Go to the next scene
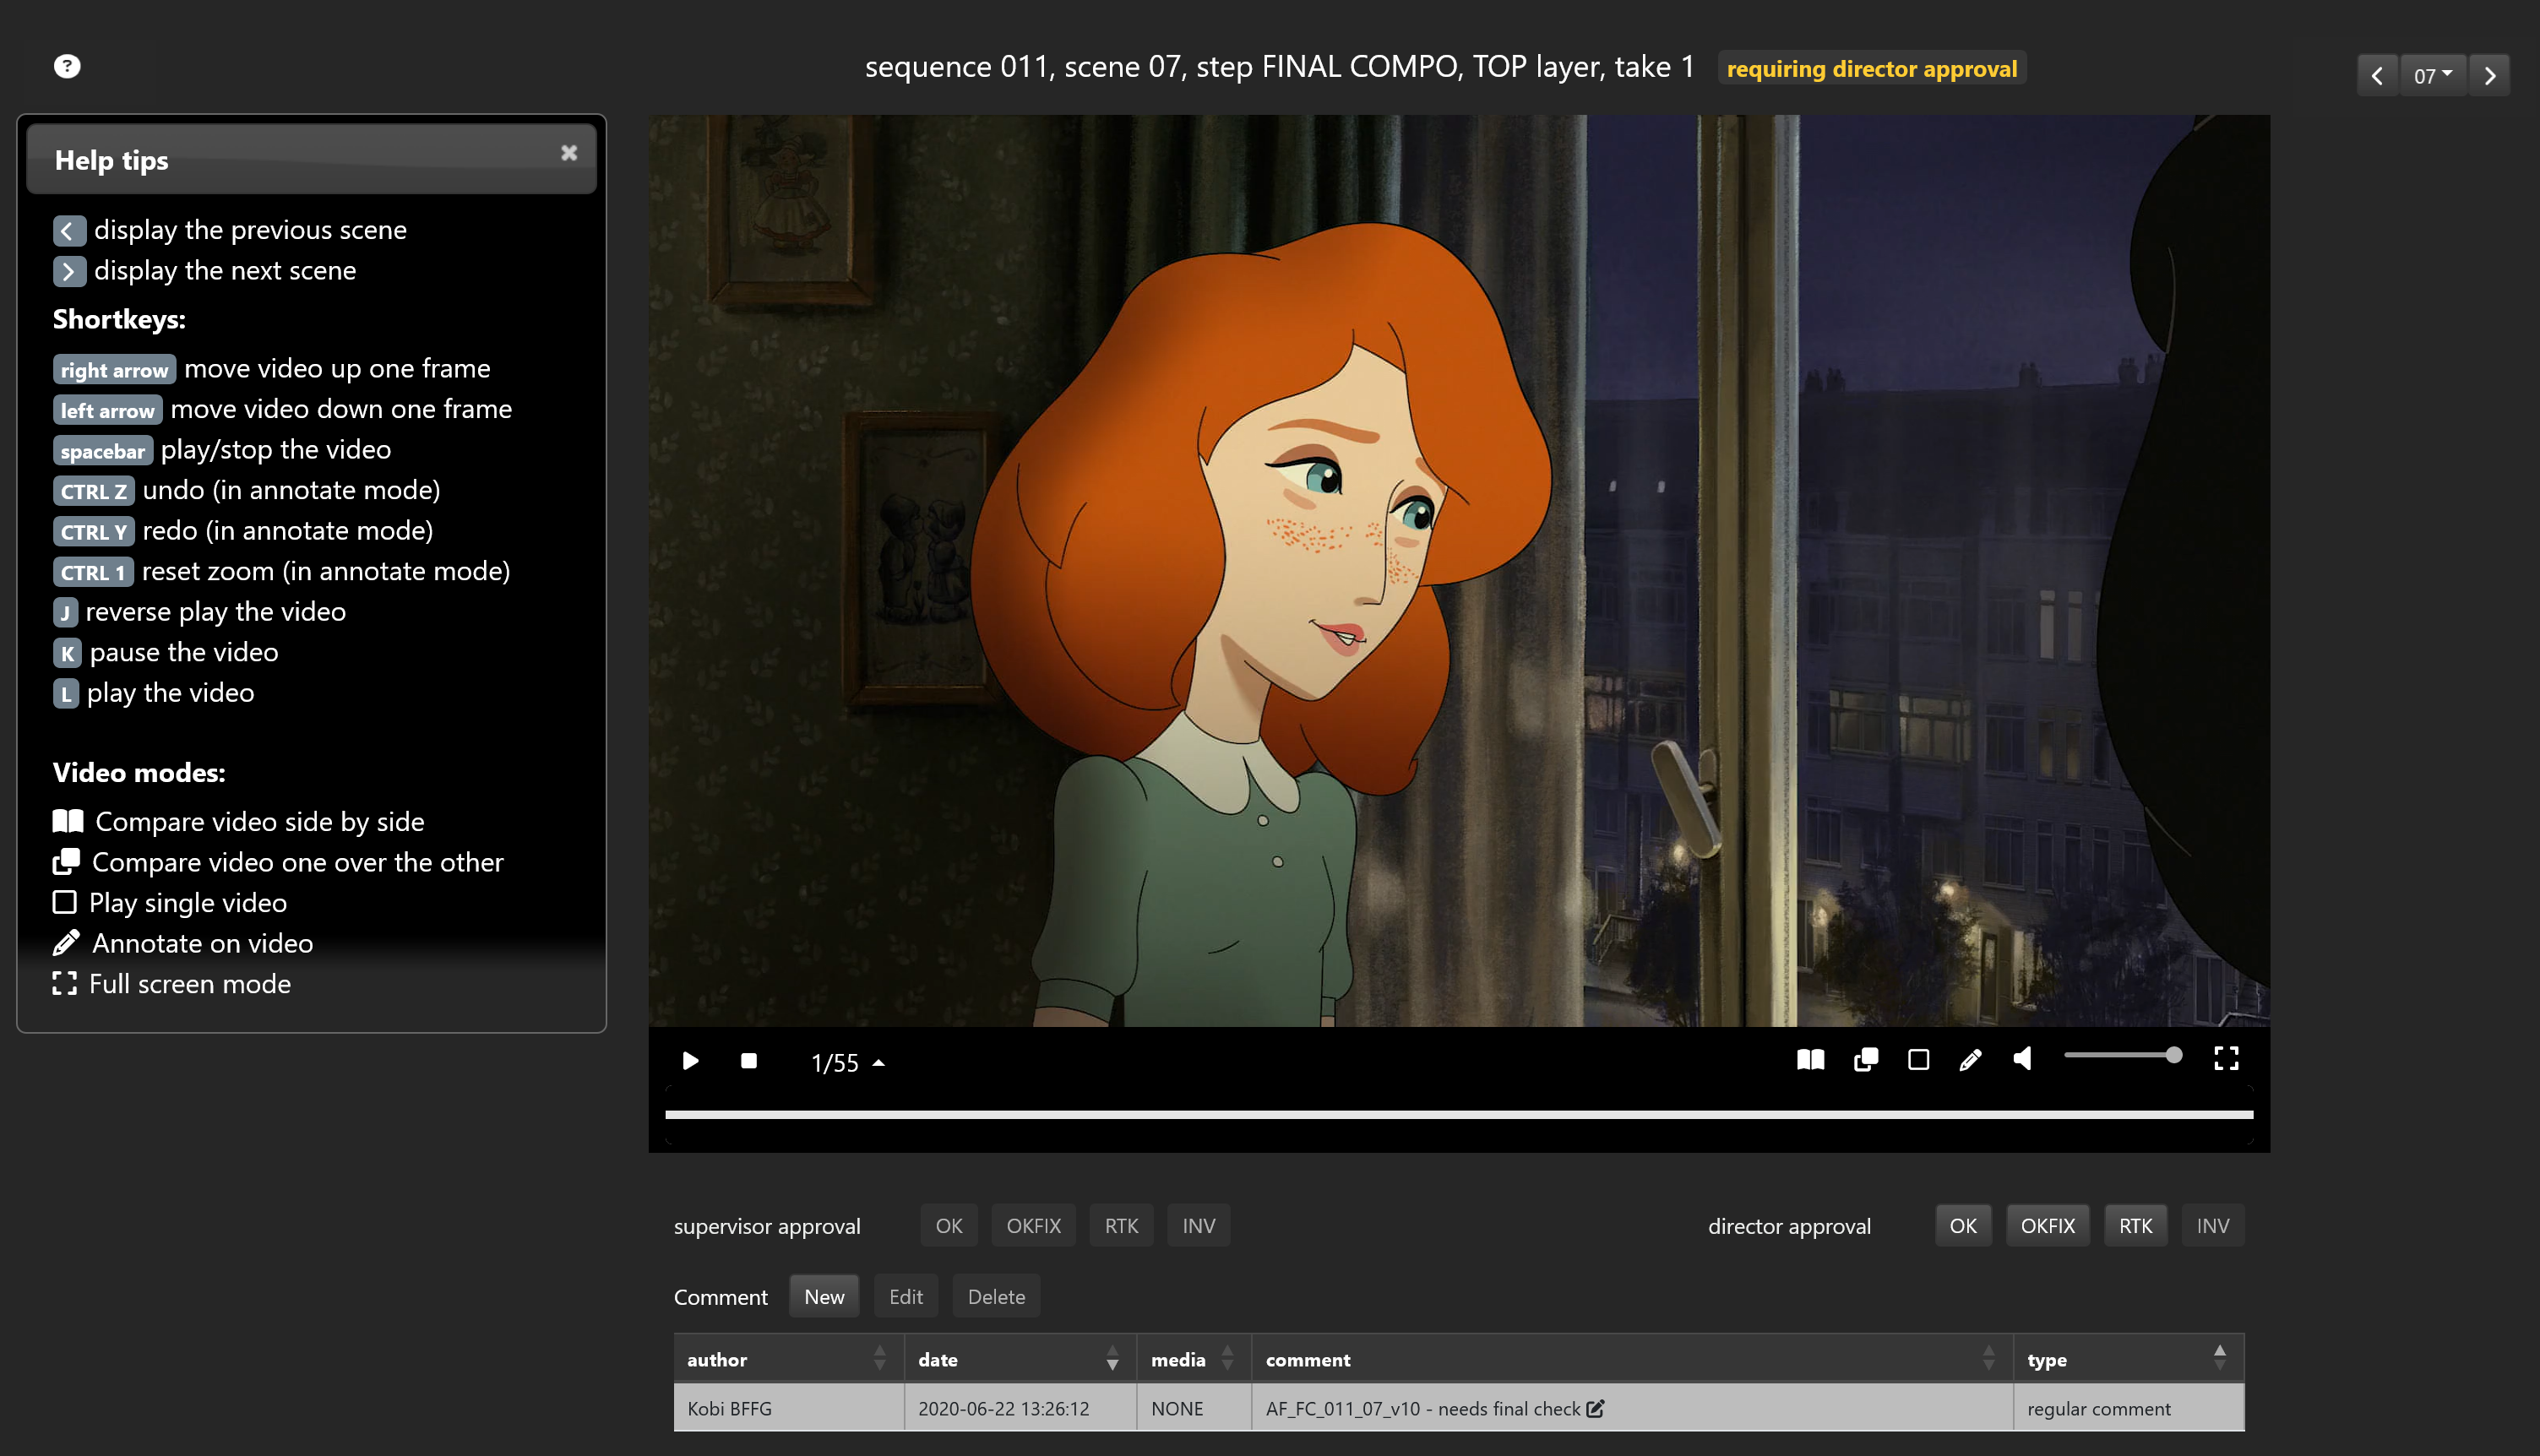The image size is (2540, 1456). pos(2490,75)
